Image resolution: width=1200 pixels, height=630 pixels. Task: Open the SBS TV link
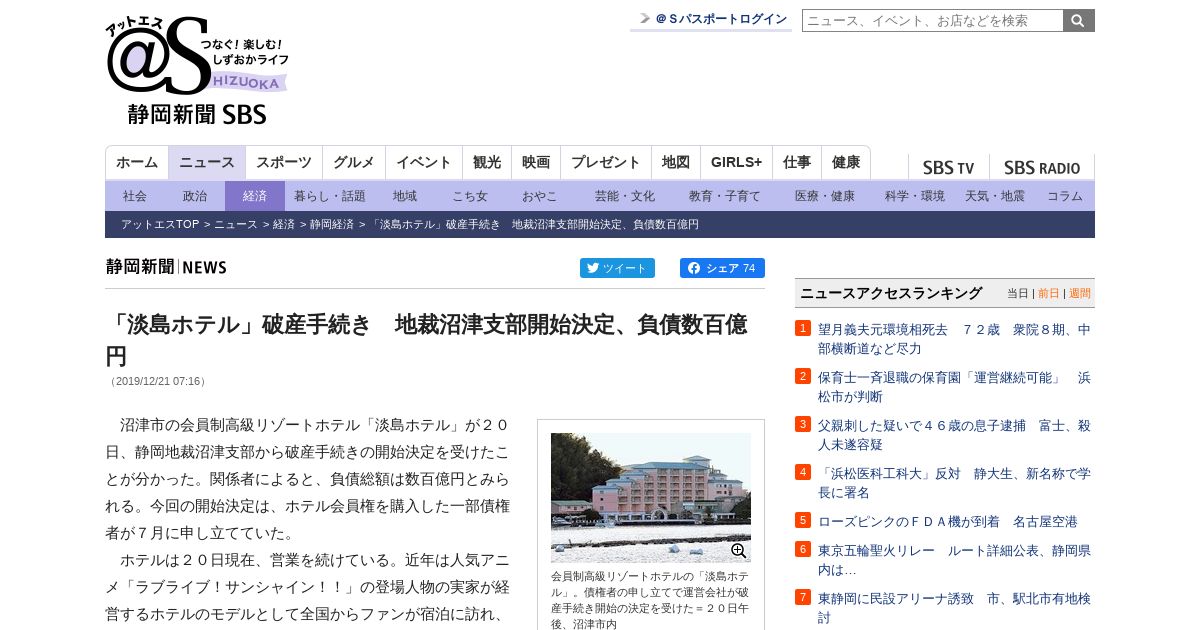click(948, 168)
